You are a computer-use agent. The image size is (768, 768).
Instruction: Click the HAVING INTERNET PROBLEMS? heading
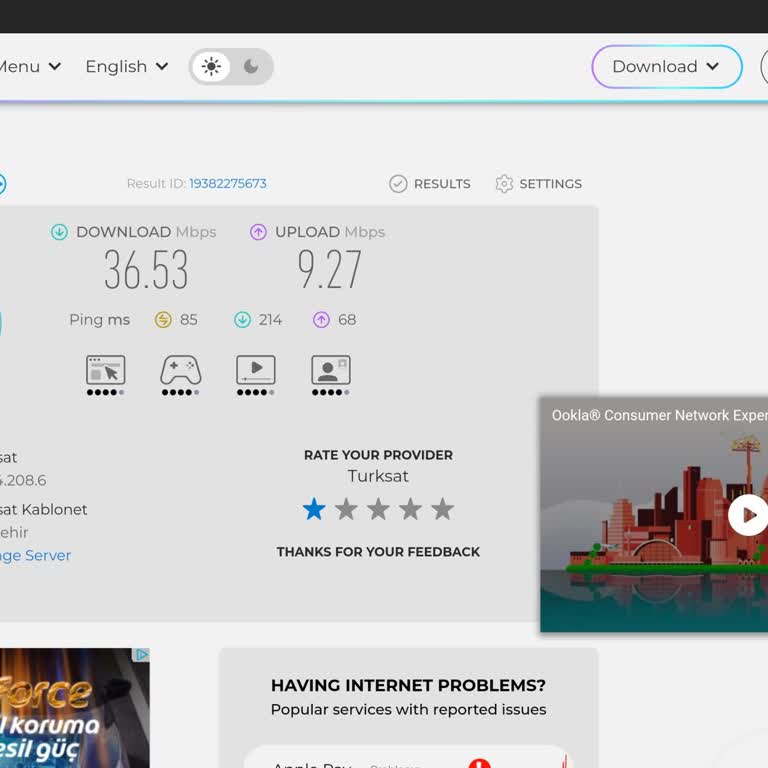(408, 685)
